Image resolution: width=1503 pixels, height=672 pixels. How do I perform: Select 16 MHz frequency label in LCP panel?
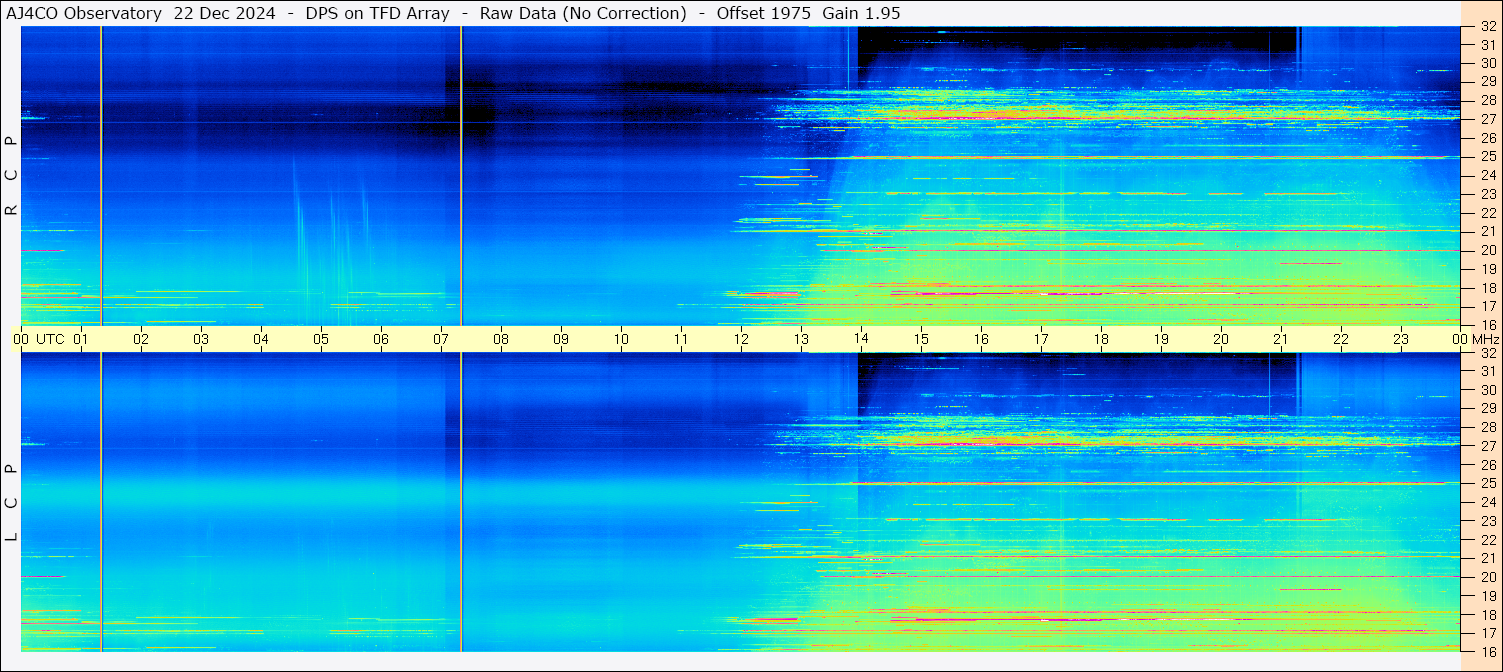pos(1487,652)
